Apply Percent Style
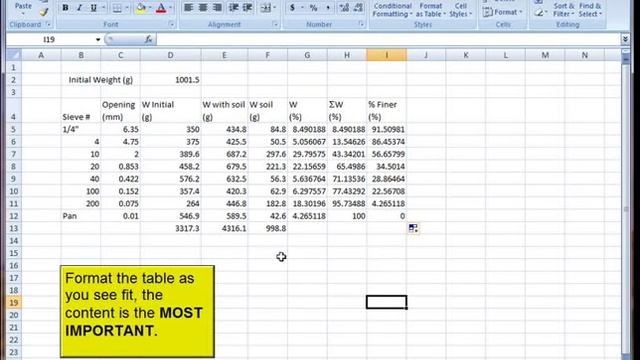 coord(313,8)
